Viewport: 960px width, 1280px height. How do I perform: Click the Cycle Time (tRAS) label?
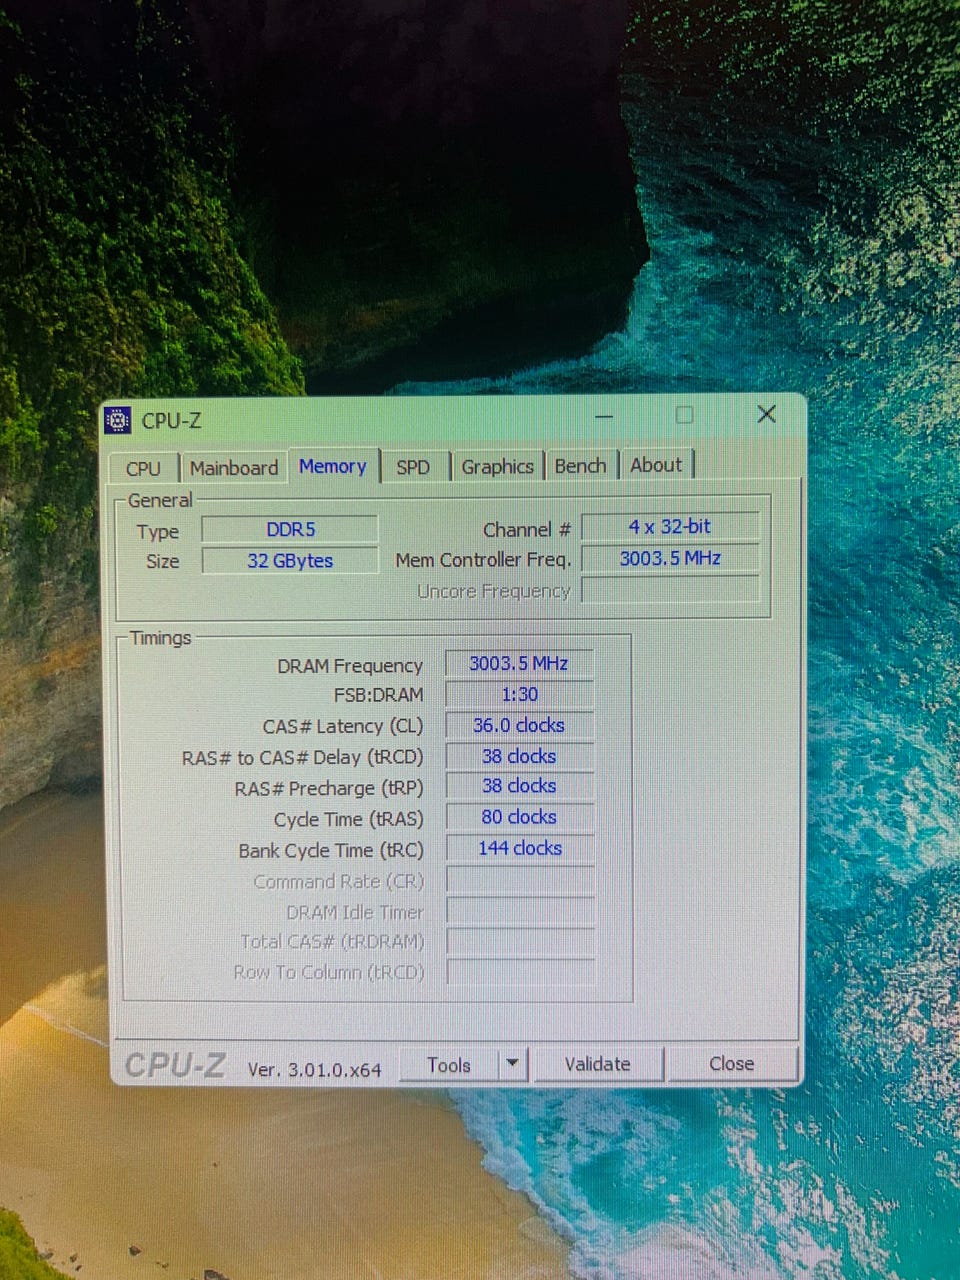348,820
